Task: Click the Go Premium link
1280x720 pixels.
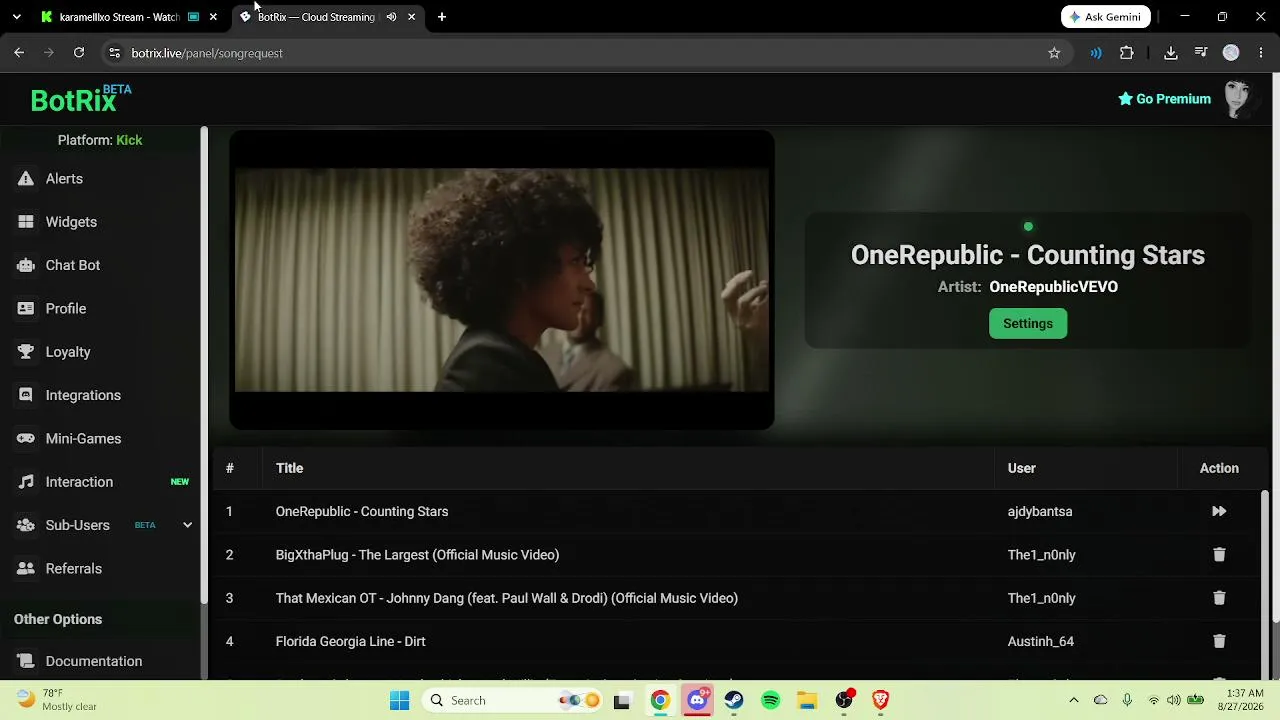Action: tap(1164, 99)
